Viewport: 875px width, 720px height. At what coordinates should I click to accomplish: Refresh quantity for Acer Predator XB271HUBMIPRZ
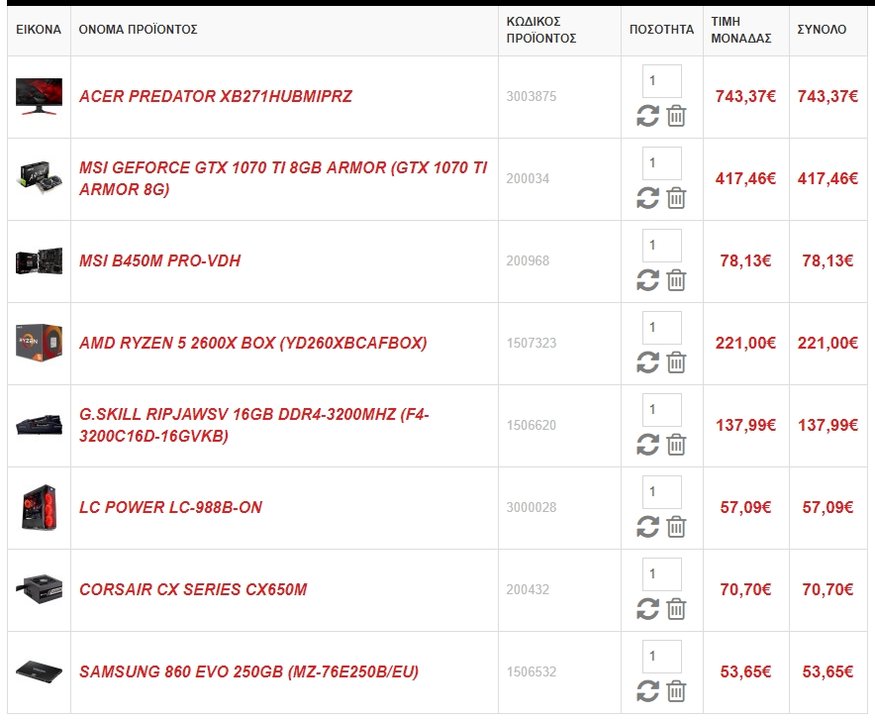click(647, 116)
